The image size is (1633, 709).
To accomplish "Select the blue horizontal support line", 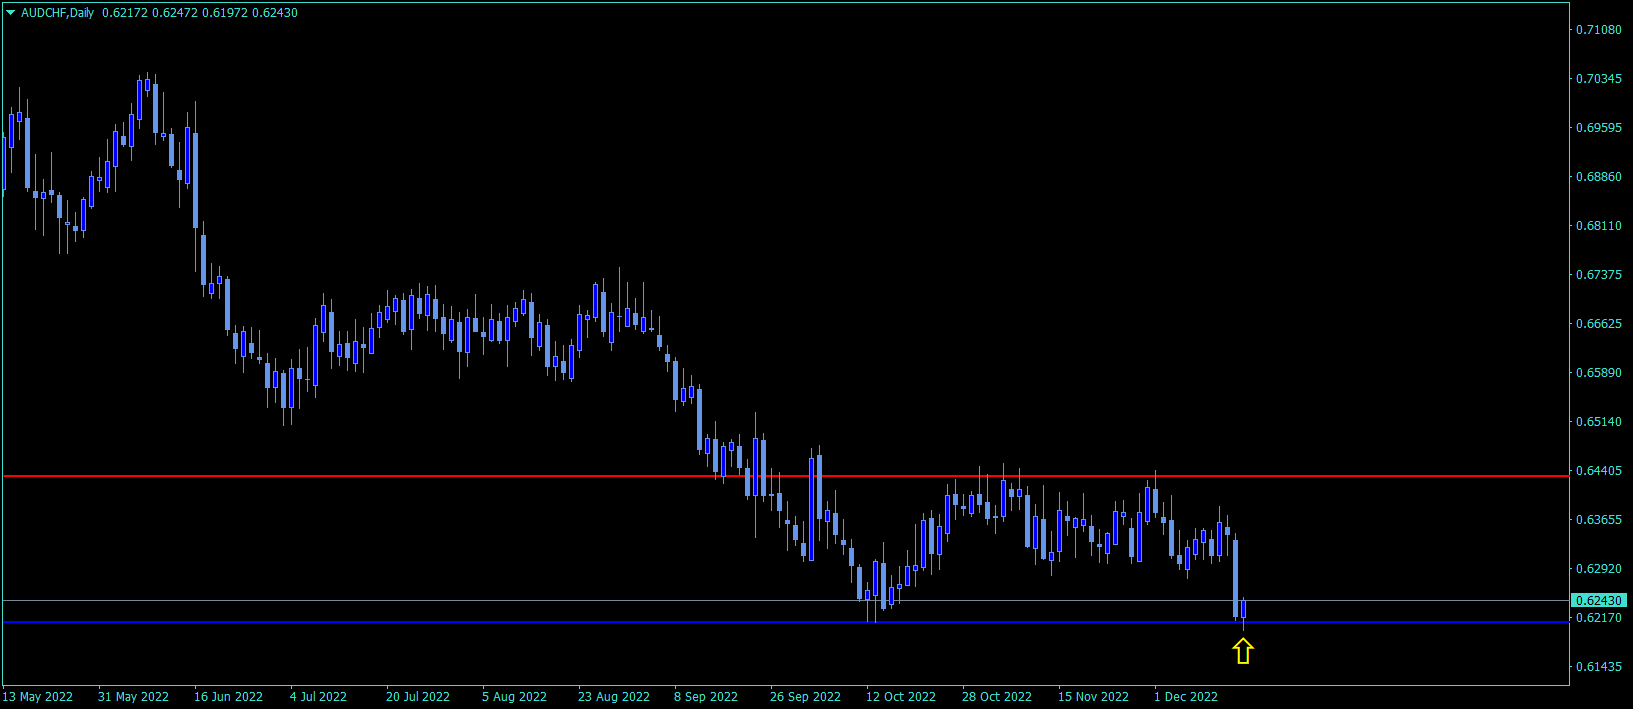I will 786,622.
